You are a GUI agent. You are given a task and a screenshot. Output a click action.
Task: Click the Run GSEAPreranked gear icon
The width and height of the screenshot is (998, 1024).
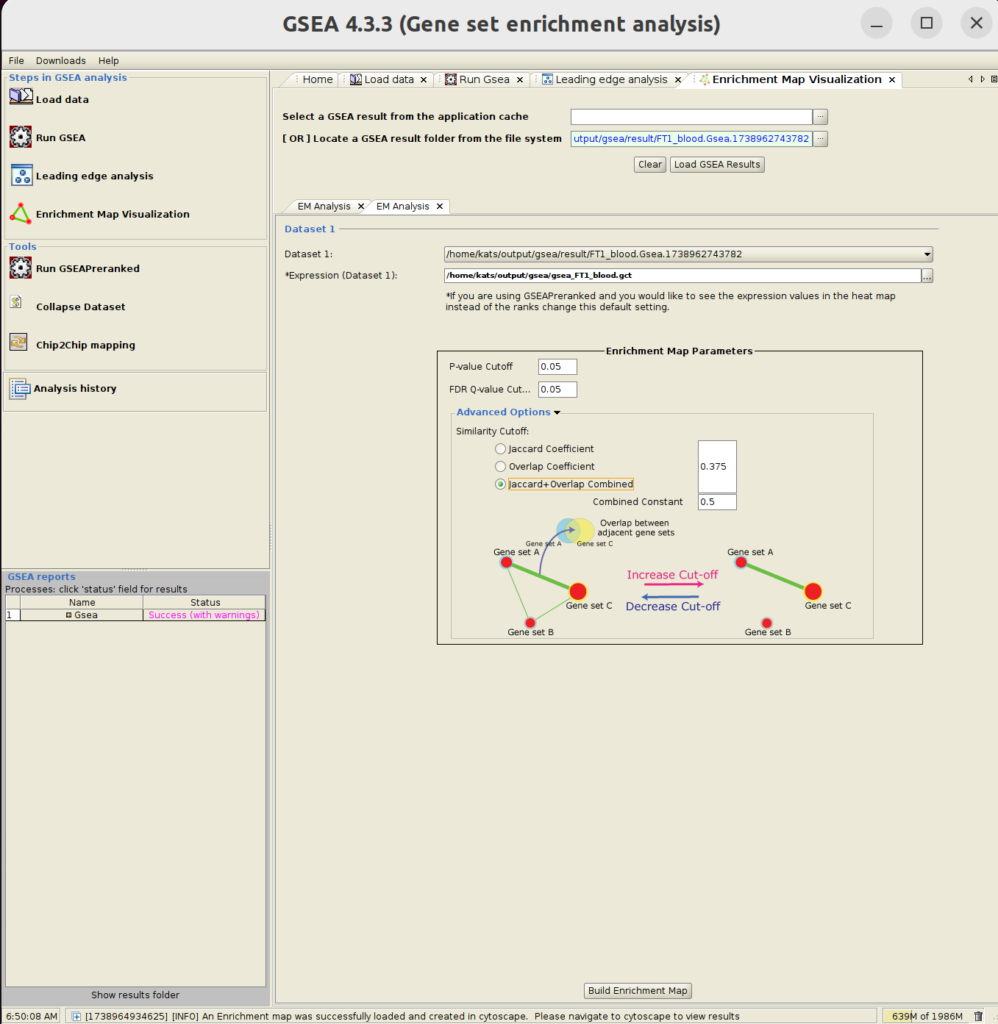20,268
